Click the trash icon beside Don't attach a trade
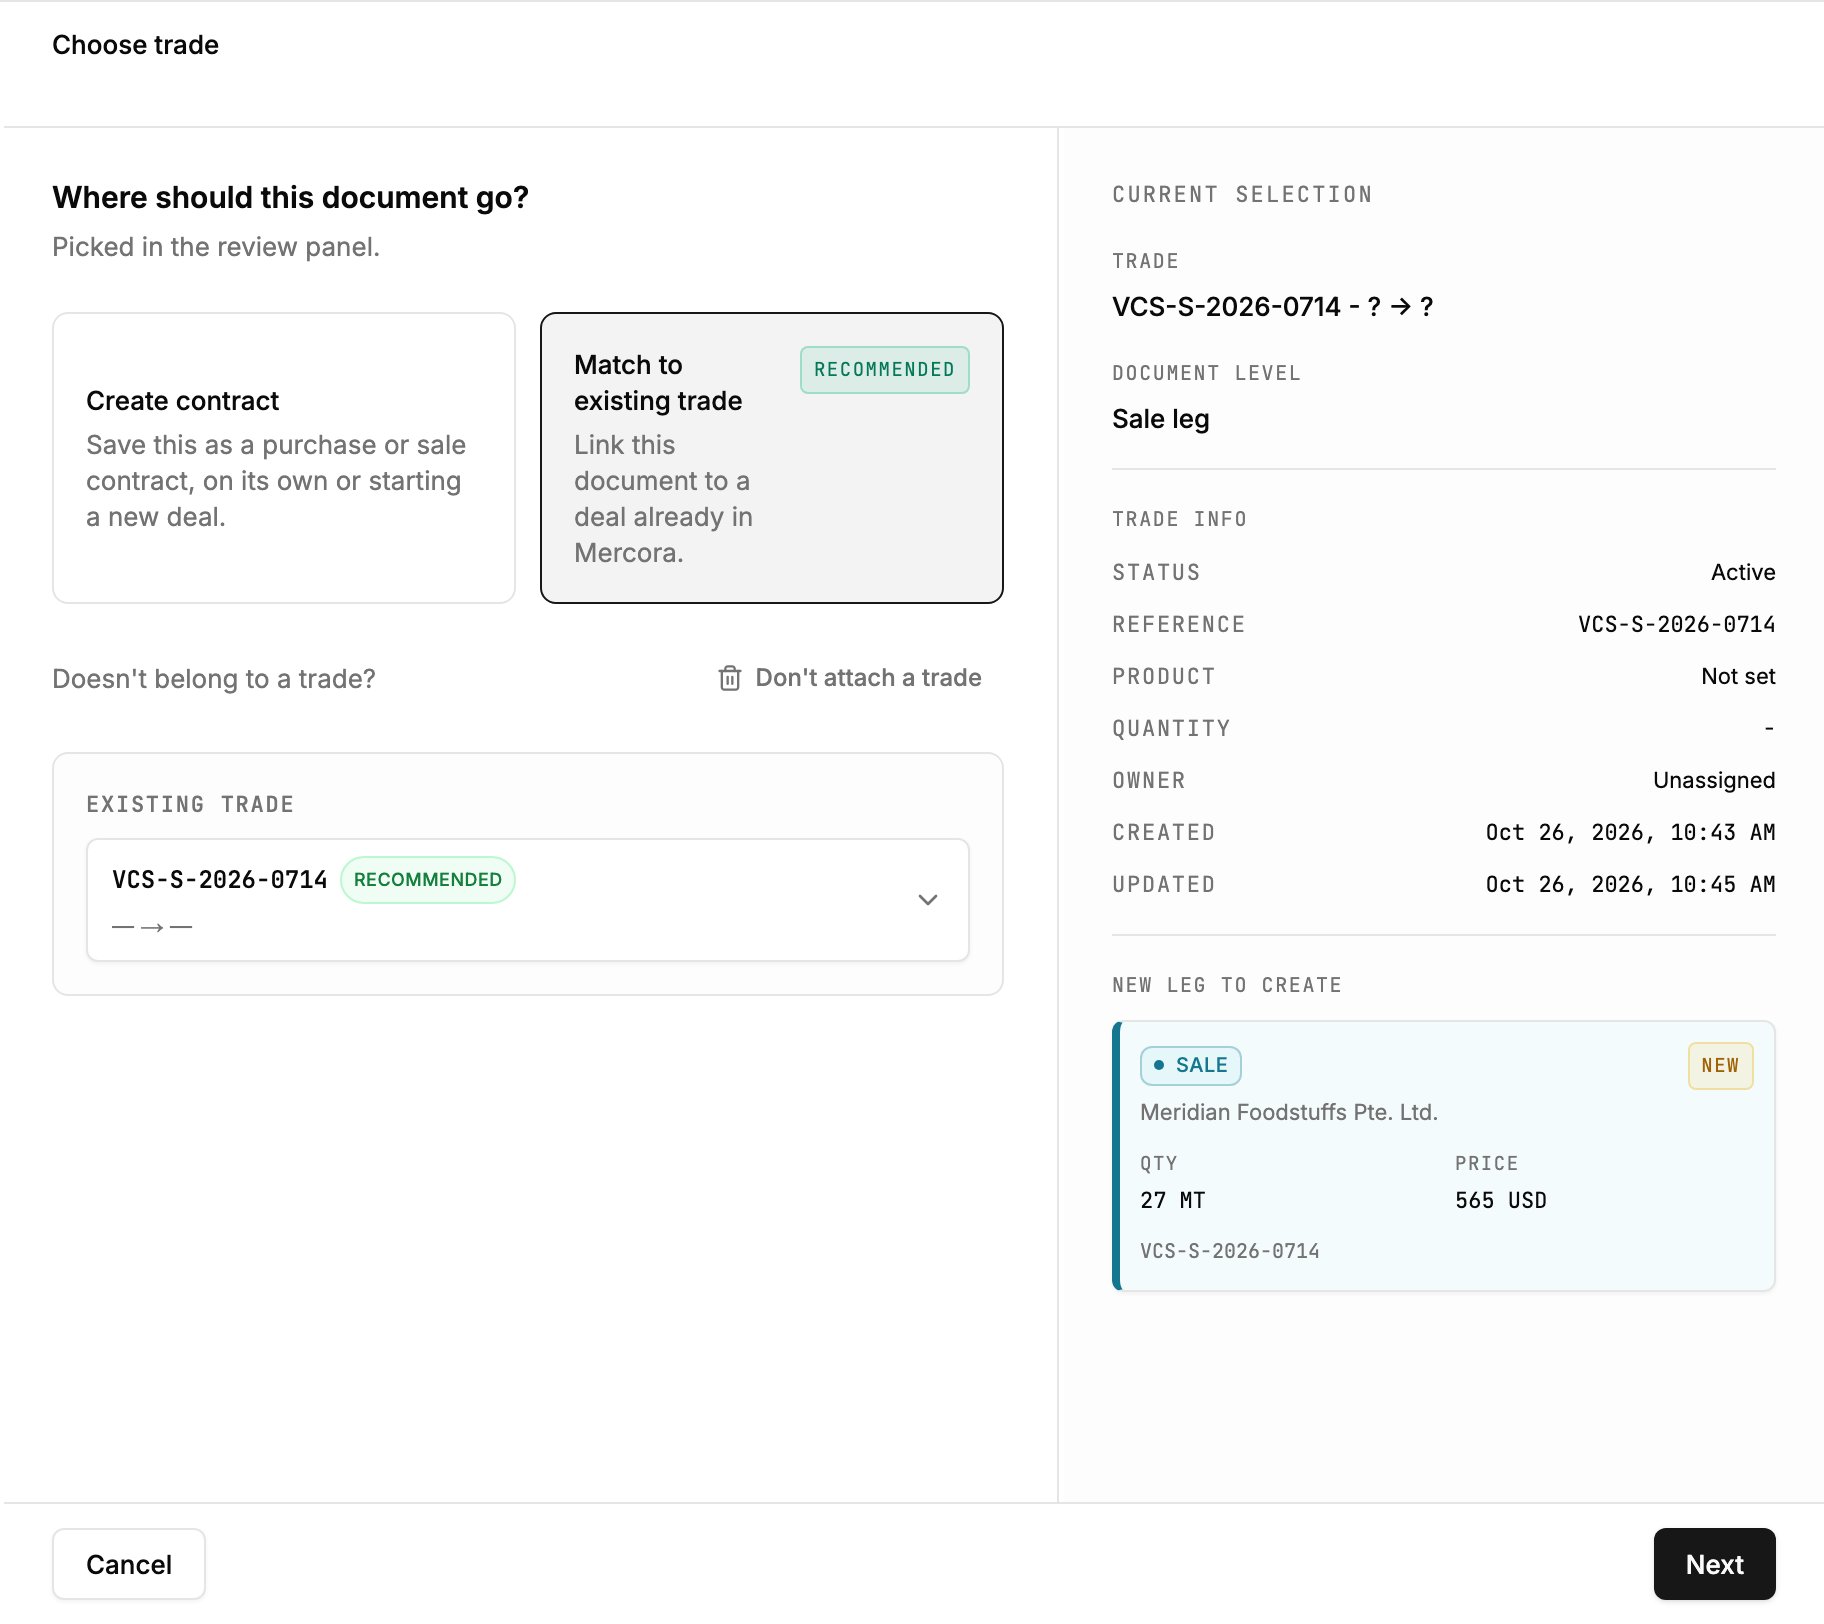The height and width of the screenshot is (1624, 1824). pos(729,678)
